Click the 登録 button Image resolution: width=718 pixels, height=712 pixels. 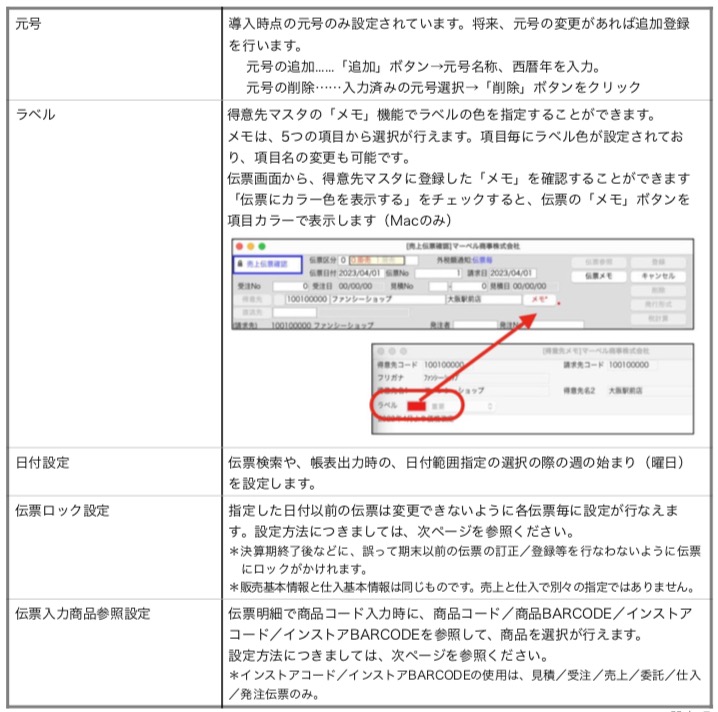(x=655, y=260)
